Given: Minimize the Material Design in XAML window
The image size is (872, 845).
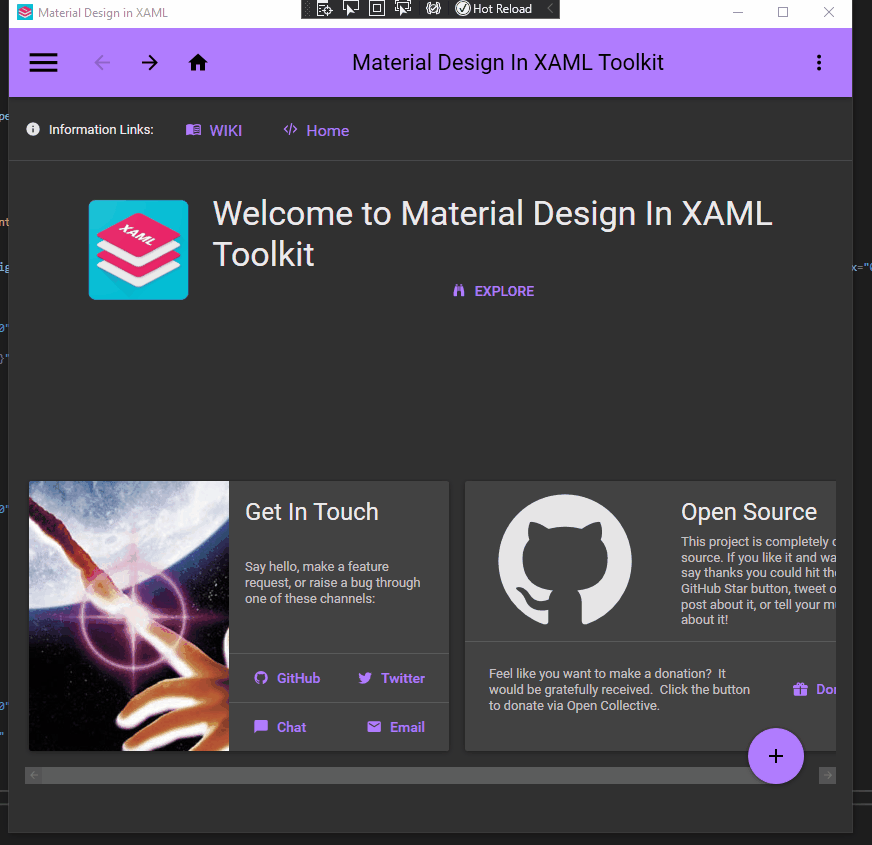Looking at the screenshot, I should click(x=738, y=12).
